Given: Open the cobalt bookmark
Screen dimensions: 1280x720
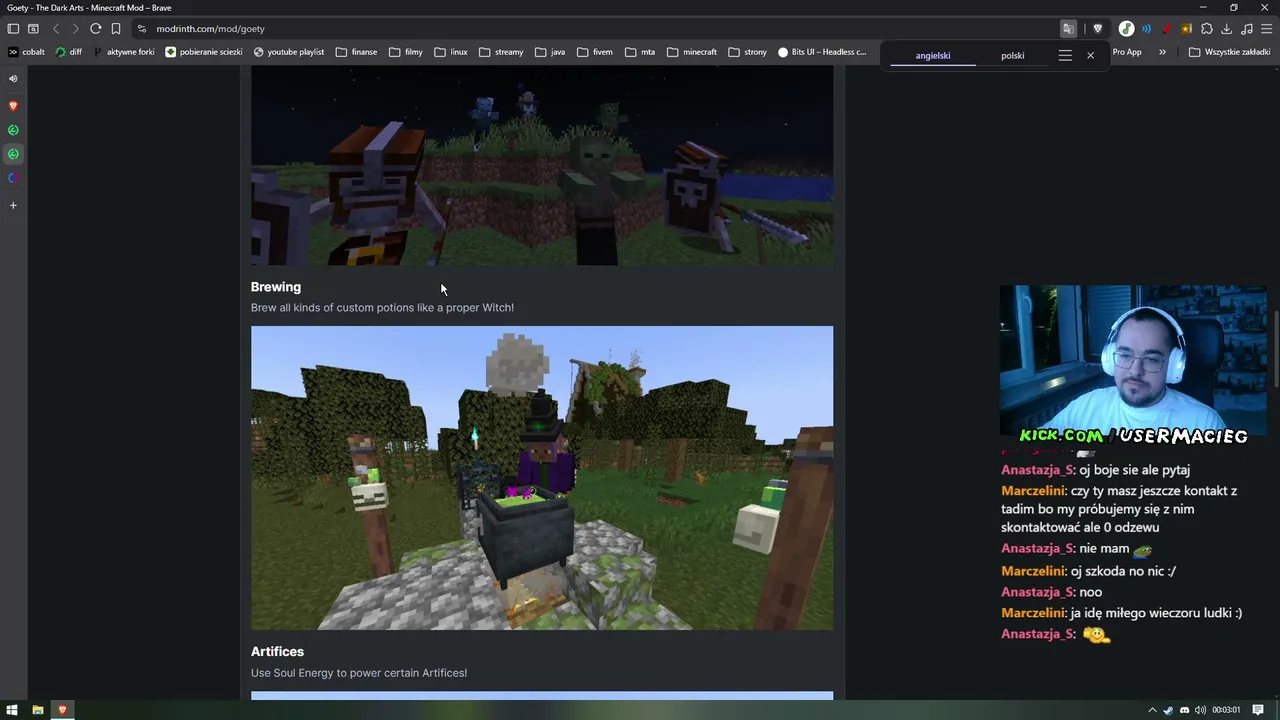Looking at the screenshot, I should click(26, 52).
